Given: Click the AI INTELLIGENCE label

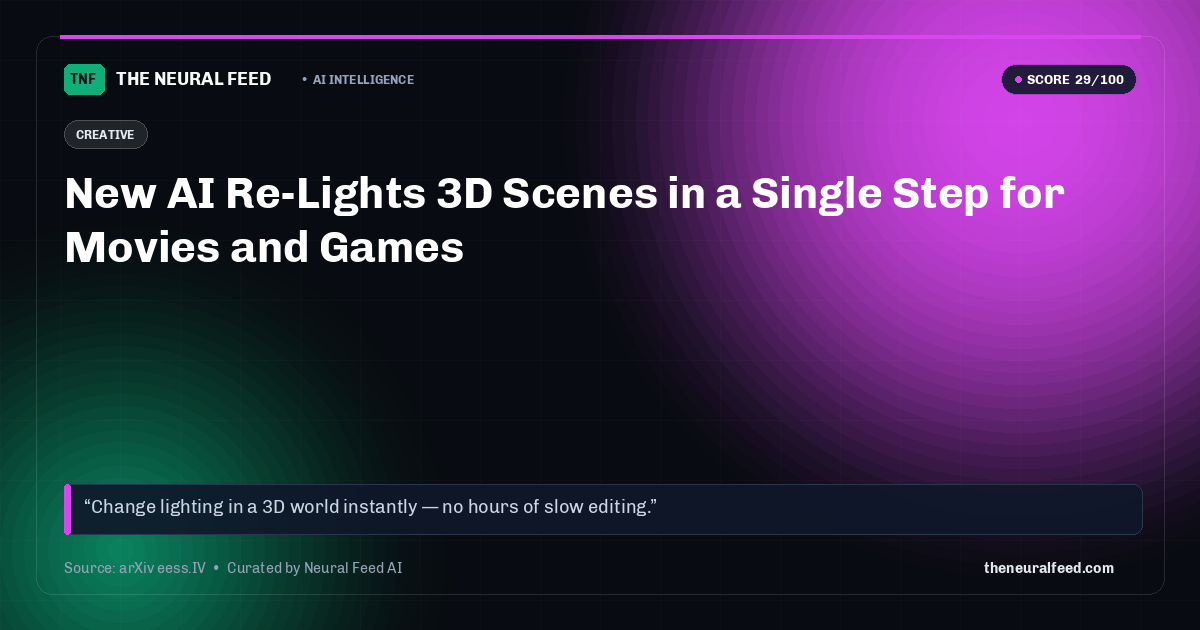Looking at the screenshot, I should pos(363,80).
